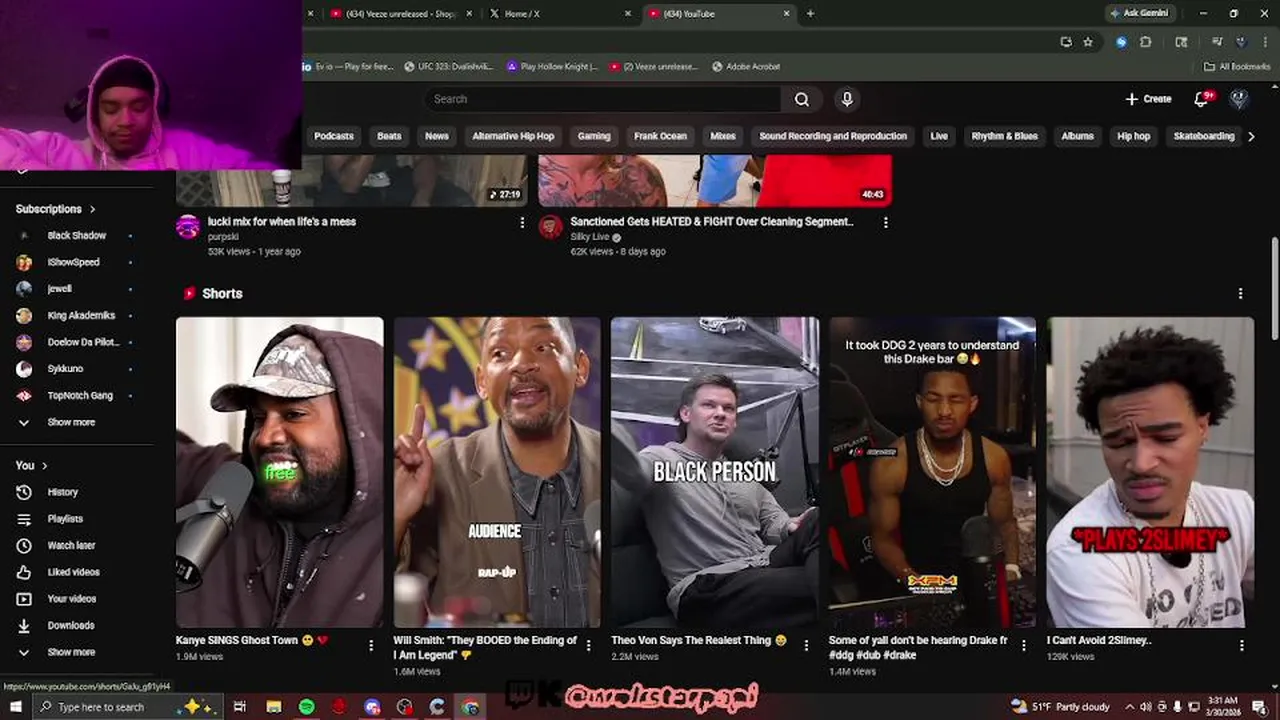Image resolution: width=1280 pixels, height=720 pixels.
Task: Select the Skateboarding chip
Action: click(x=1204, y=136)
